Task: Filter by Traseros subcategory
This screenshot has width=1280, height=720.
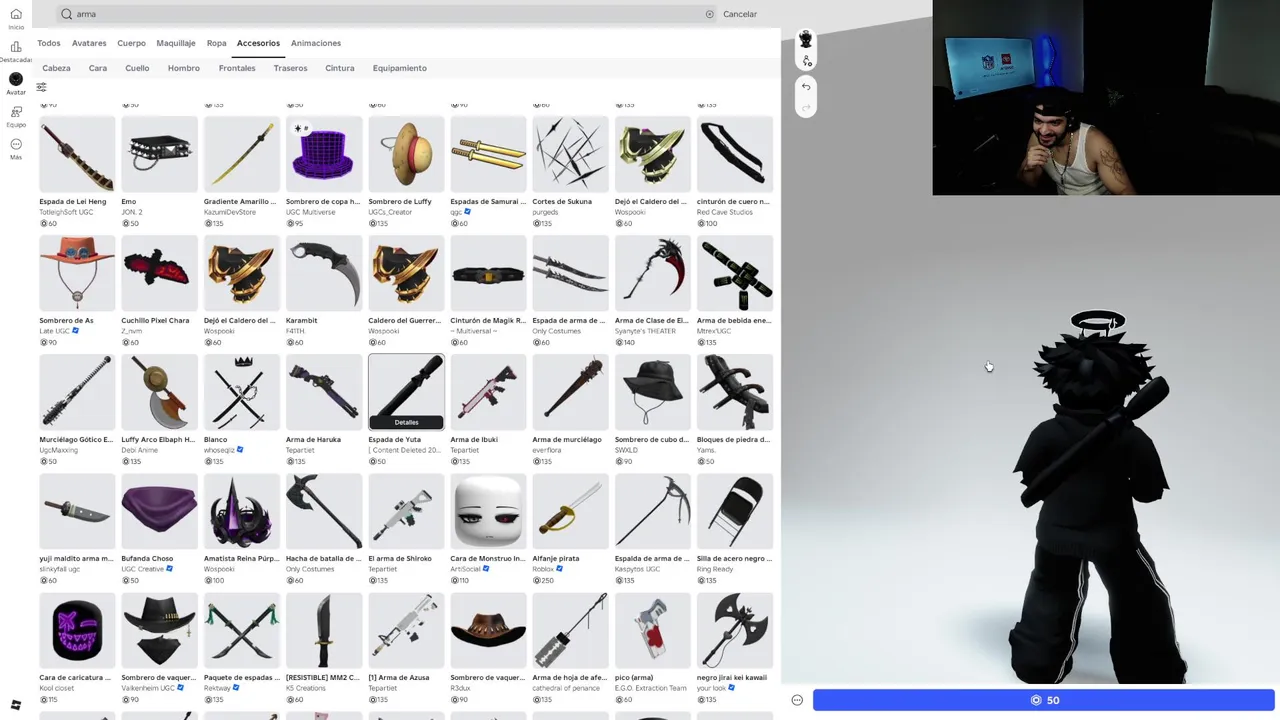Action: point(291,68)
